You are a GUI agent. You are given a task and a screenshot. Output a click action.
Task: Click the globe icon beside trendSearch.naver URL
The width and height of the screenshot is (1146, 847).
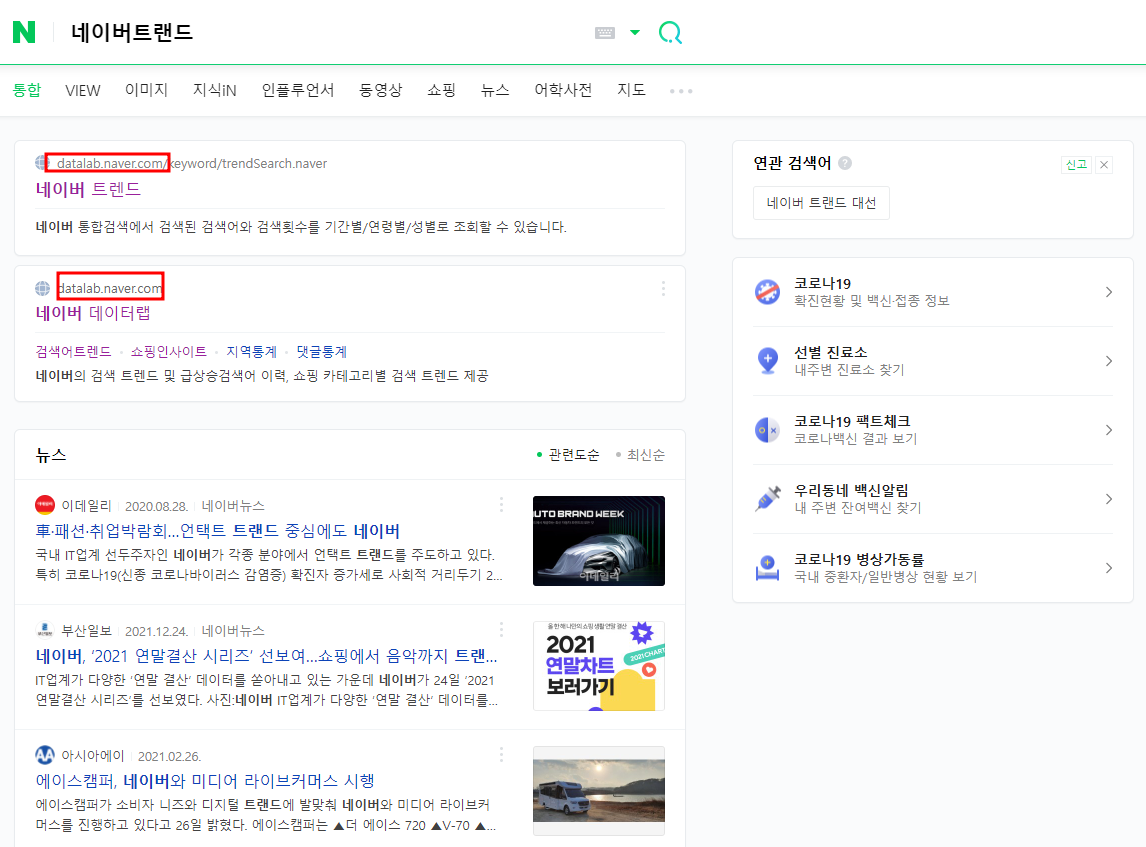pyautogui.click(x=42, y=163)
